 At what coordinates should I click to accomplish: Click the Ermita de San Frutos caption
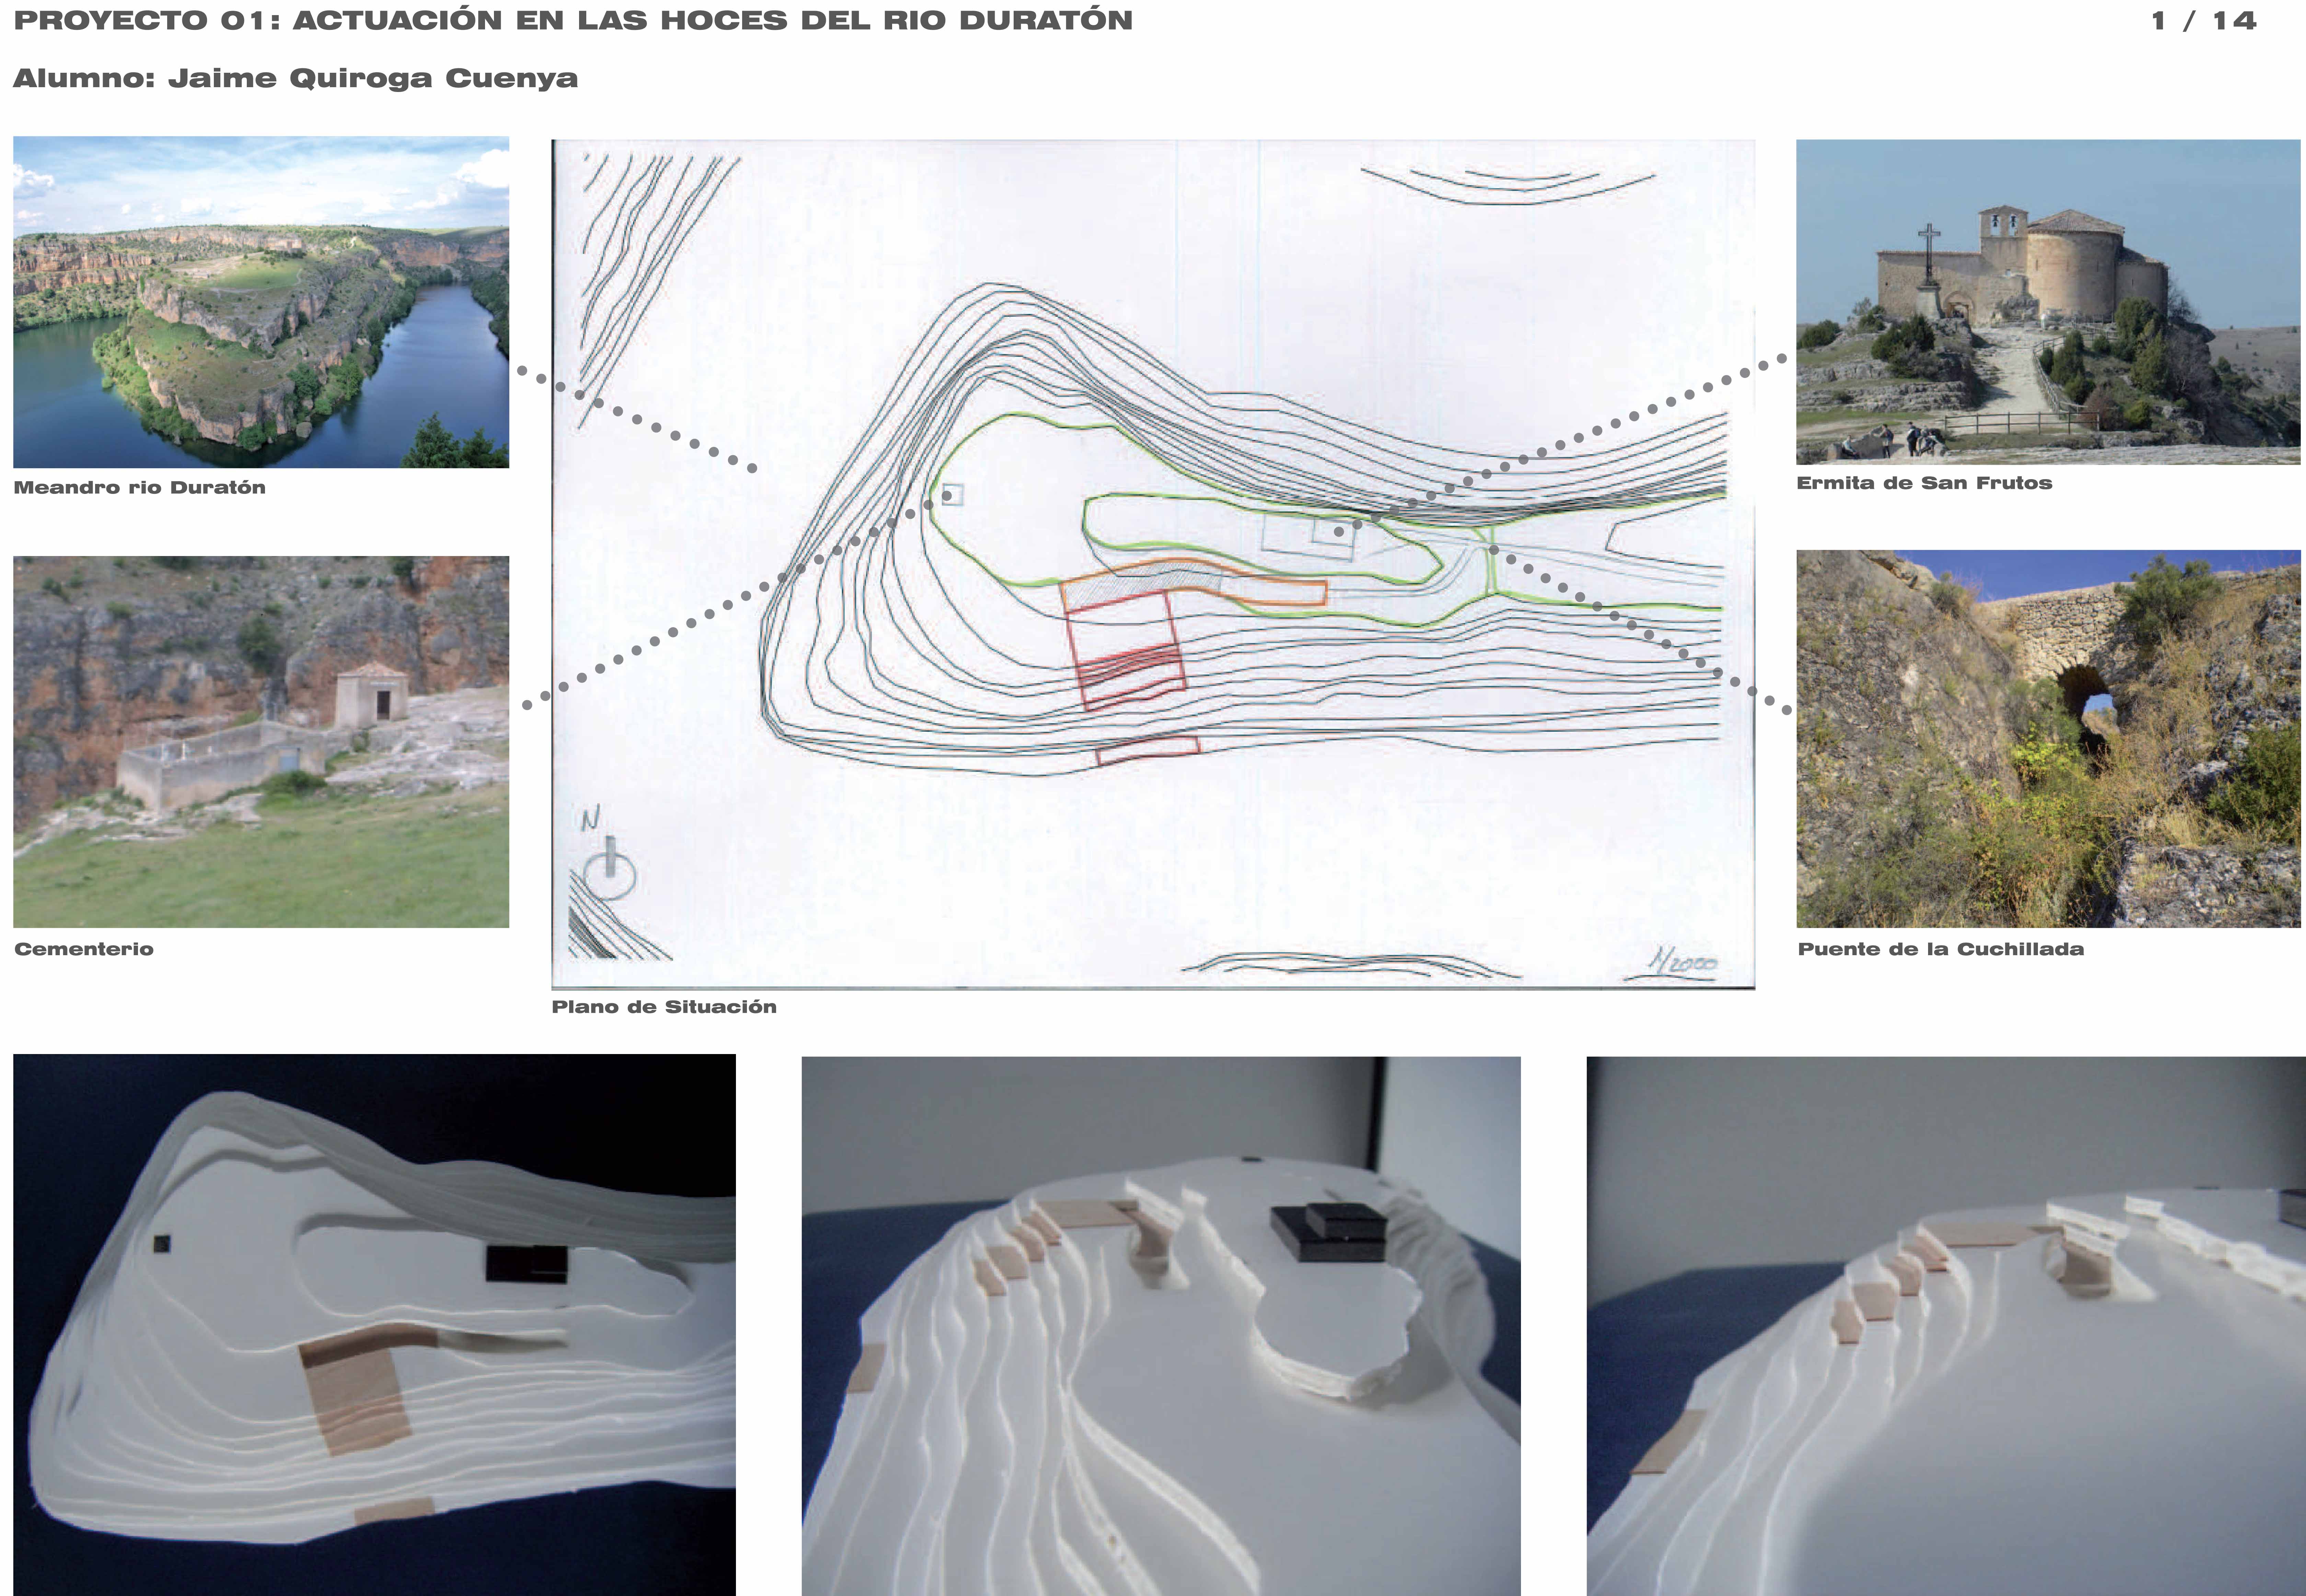point(1924,483)
